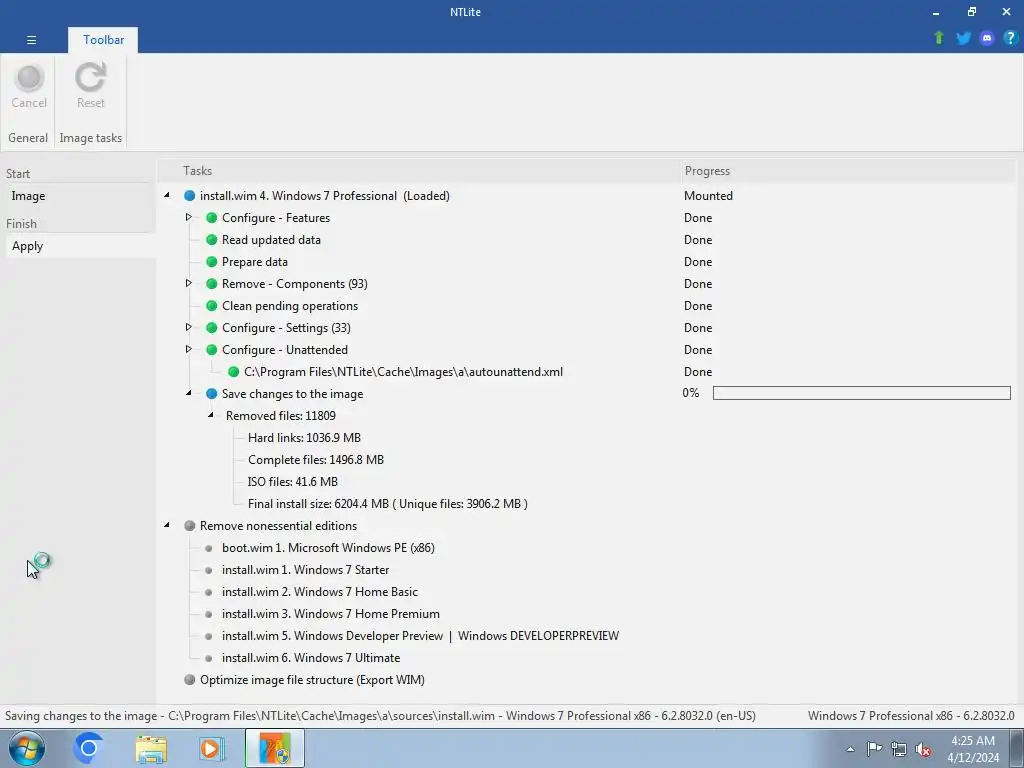Click the Mounted status text
Screen dimensions: 1024x768
[708, 196]
